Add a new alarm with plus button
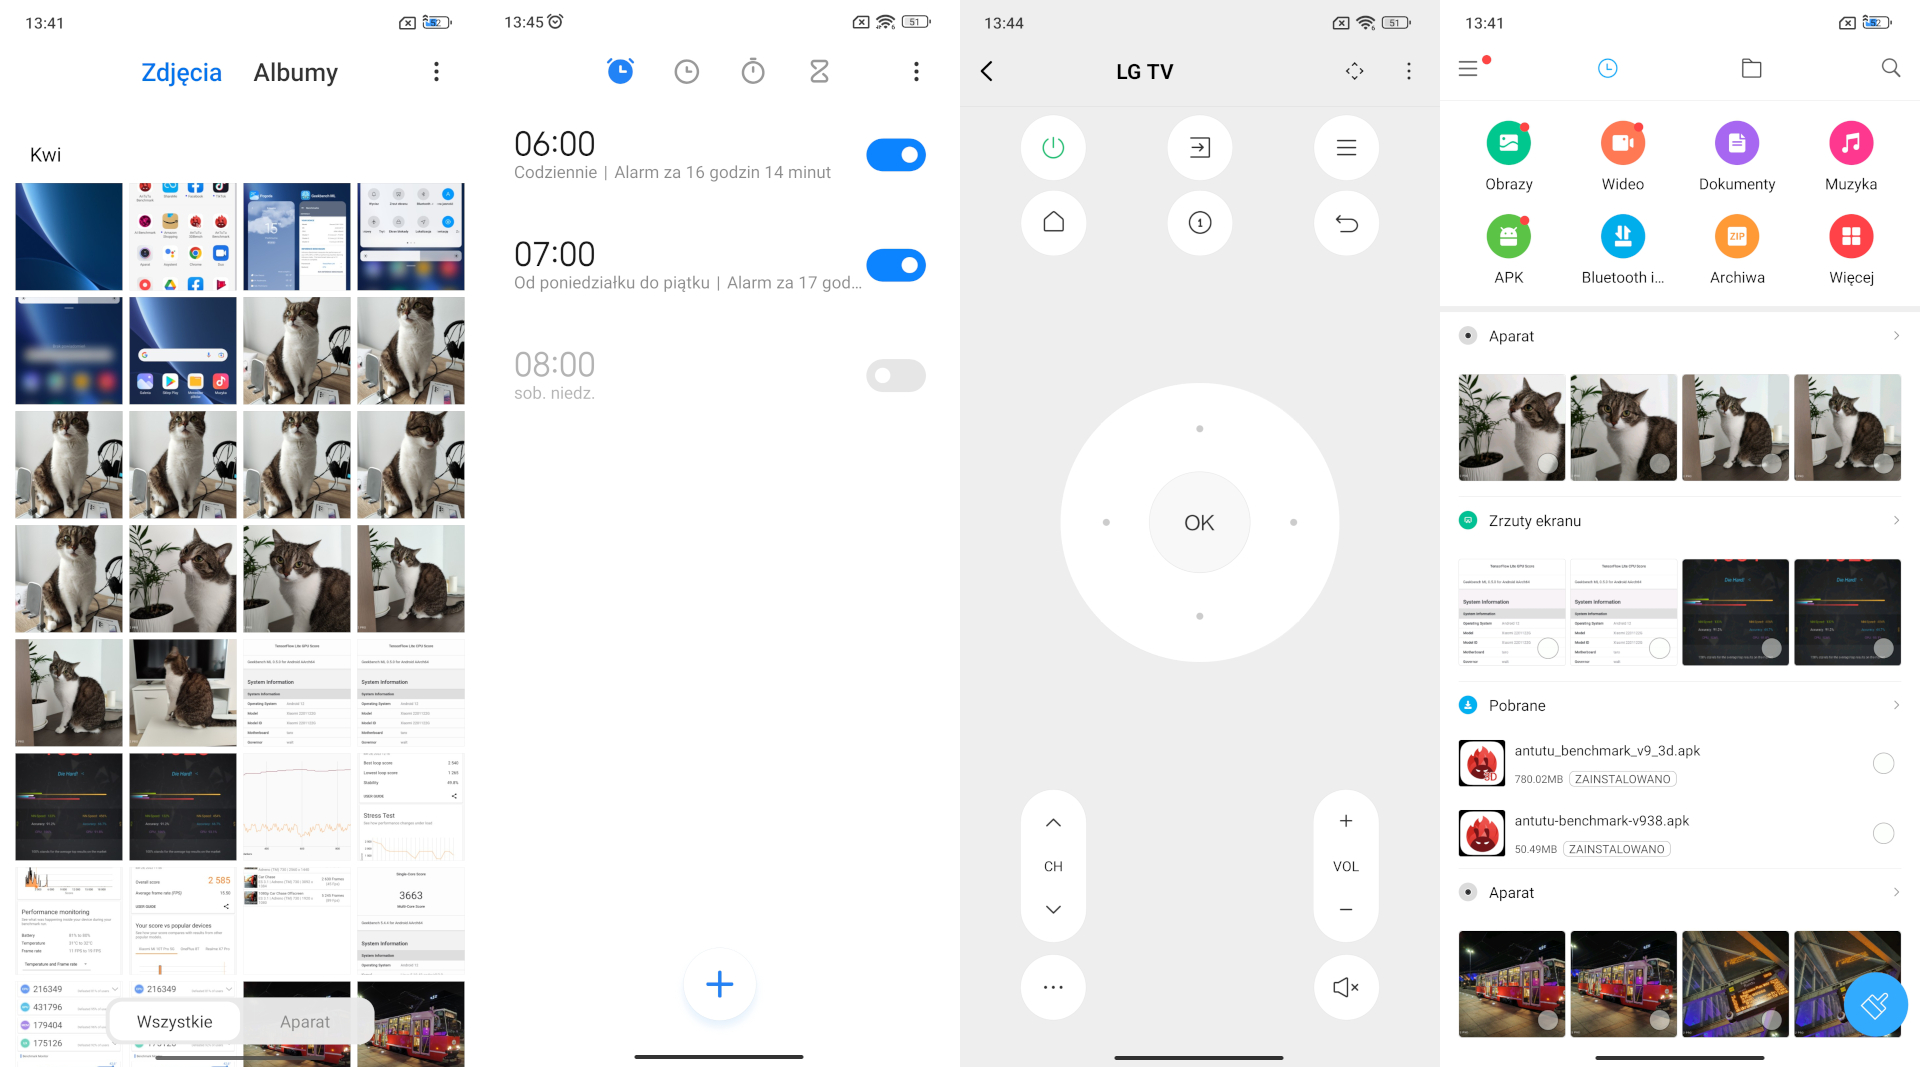The image size is (1920, 1067). [x=719, y=985]
